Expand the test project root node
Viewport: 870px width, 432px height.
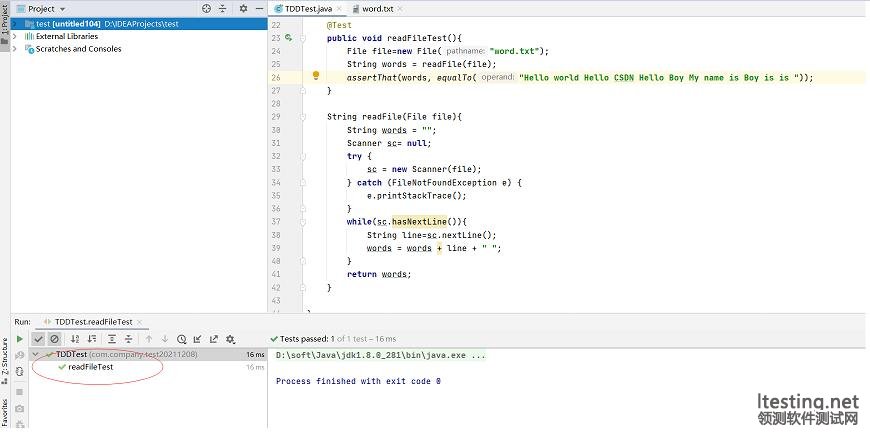14,24
